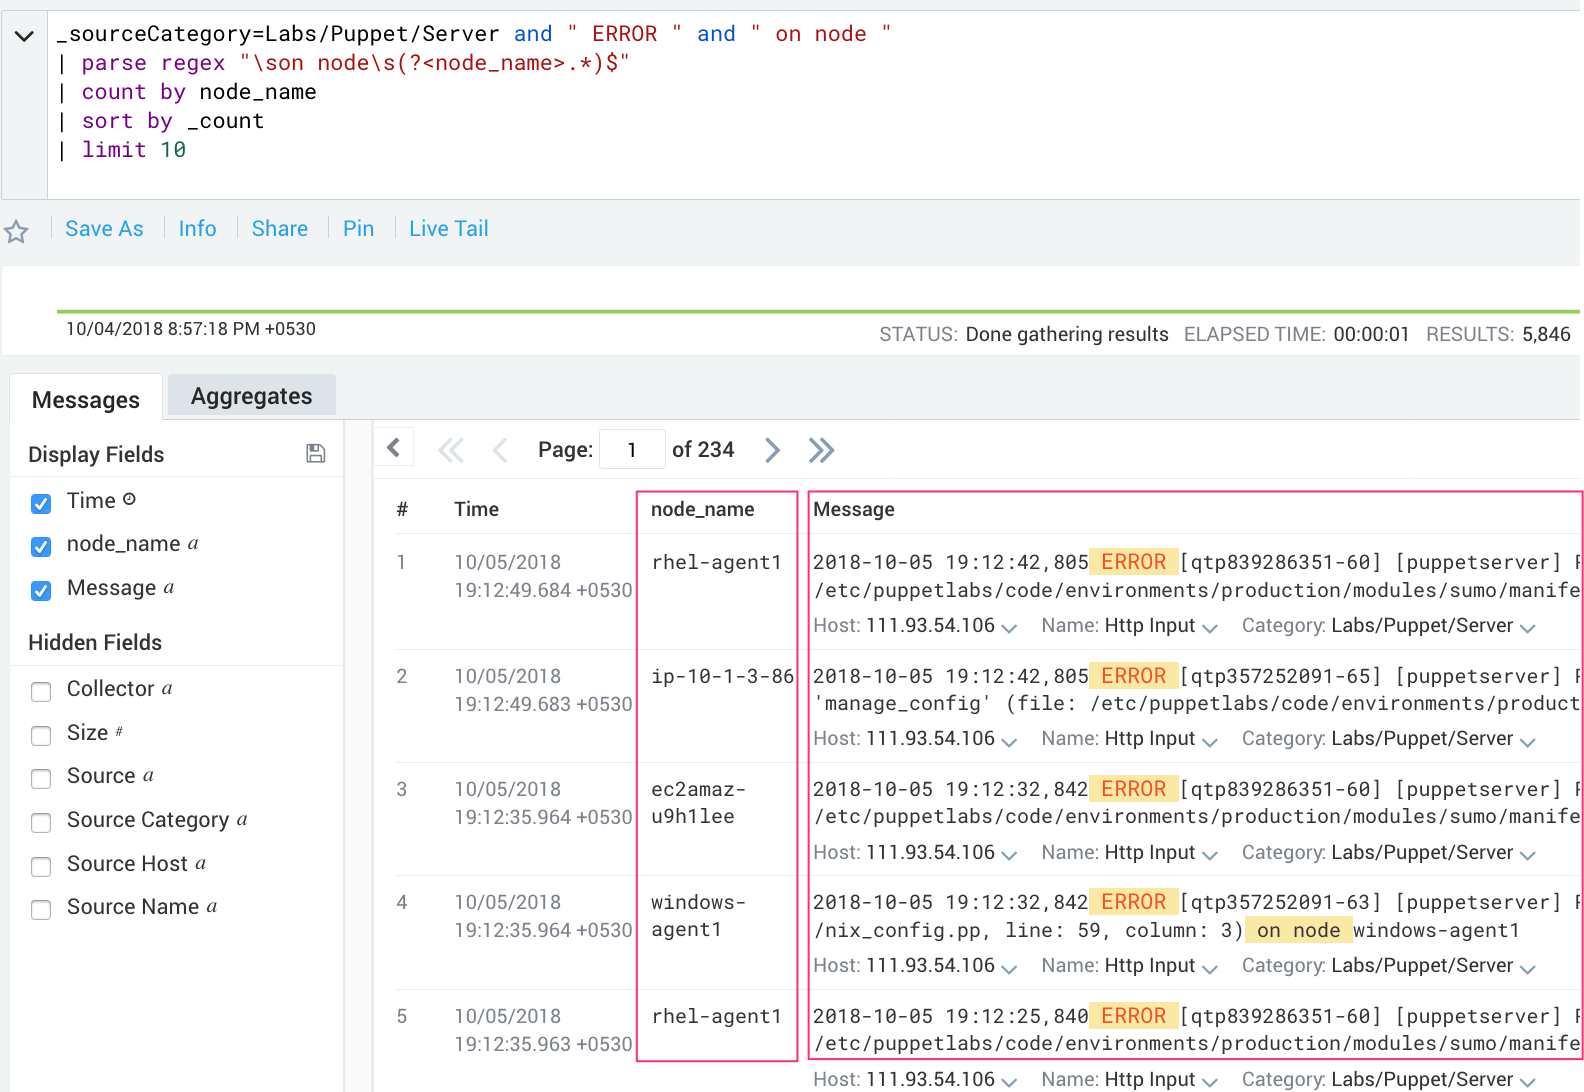Enable the Source Name hidden field
Screen dimensions: 1584x1092
pos(41,909)
